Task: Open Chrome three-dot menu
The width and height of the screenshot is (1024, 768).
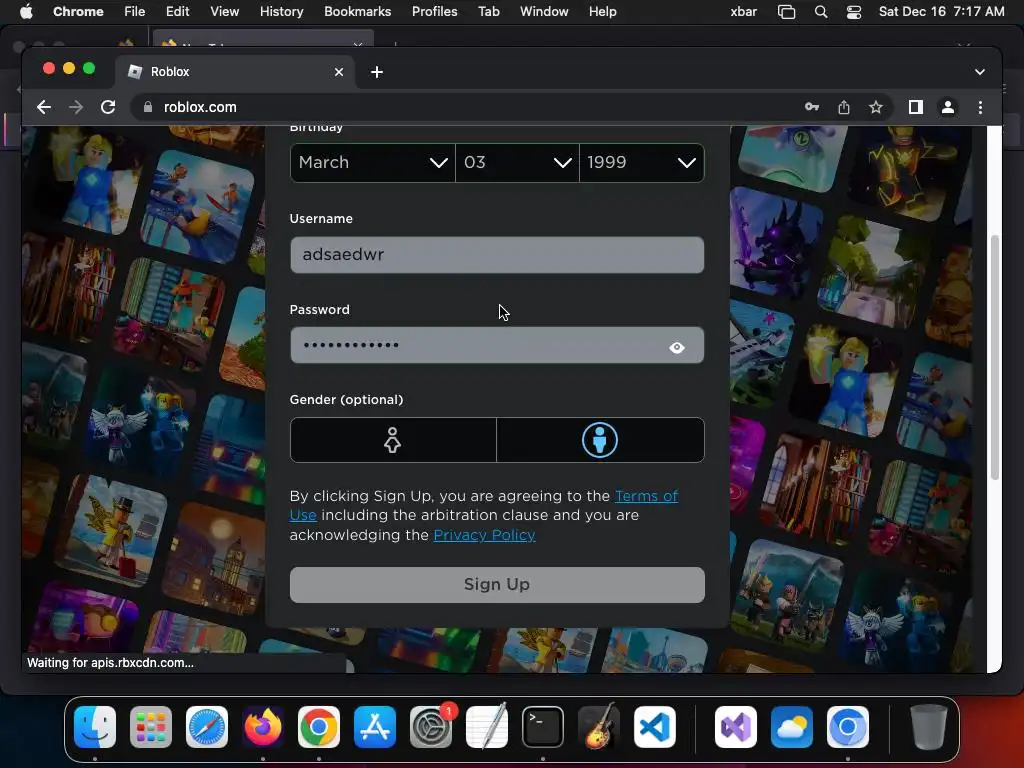Action: [980, 107]
